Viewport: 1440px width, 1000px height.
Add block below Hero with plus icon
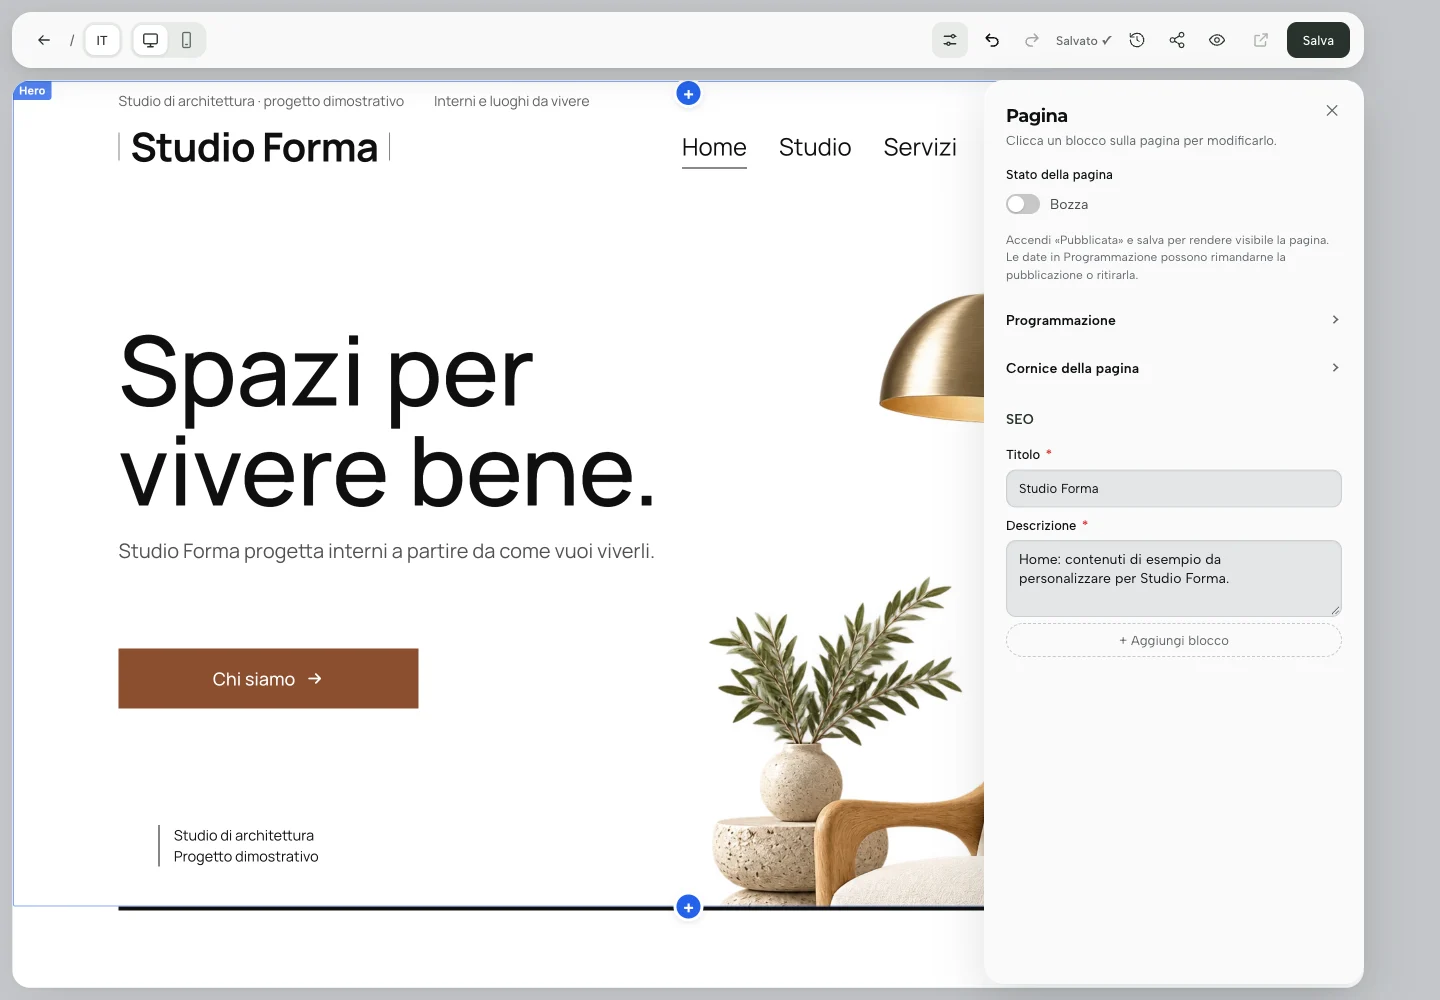click(x=688, y=907)
